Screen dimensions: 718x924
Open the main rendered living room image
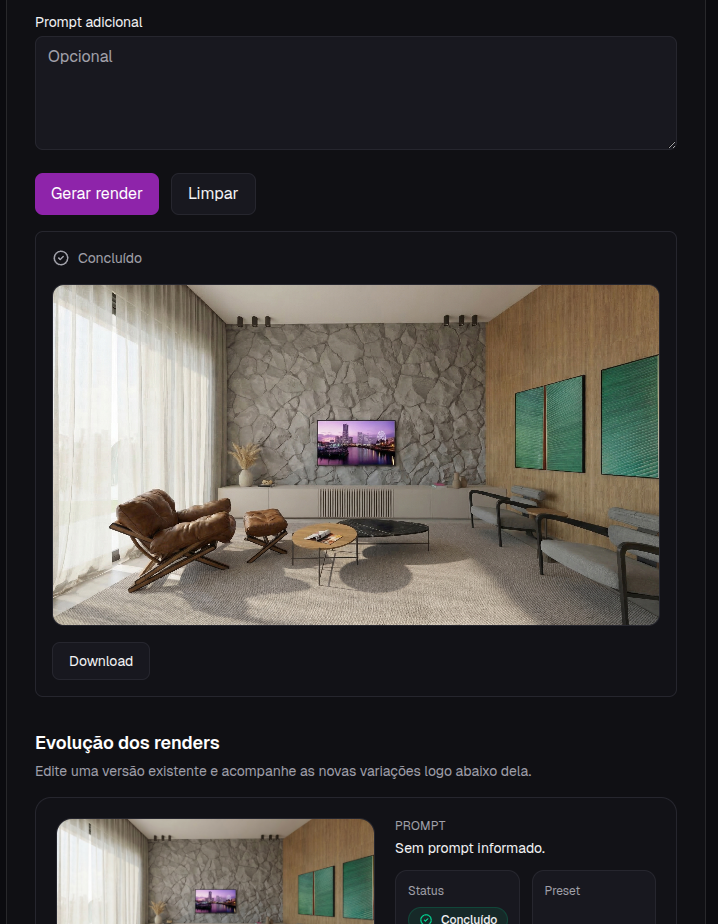355,455
